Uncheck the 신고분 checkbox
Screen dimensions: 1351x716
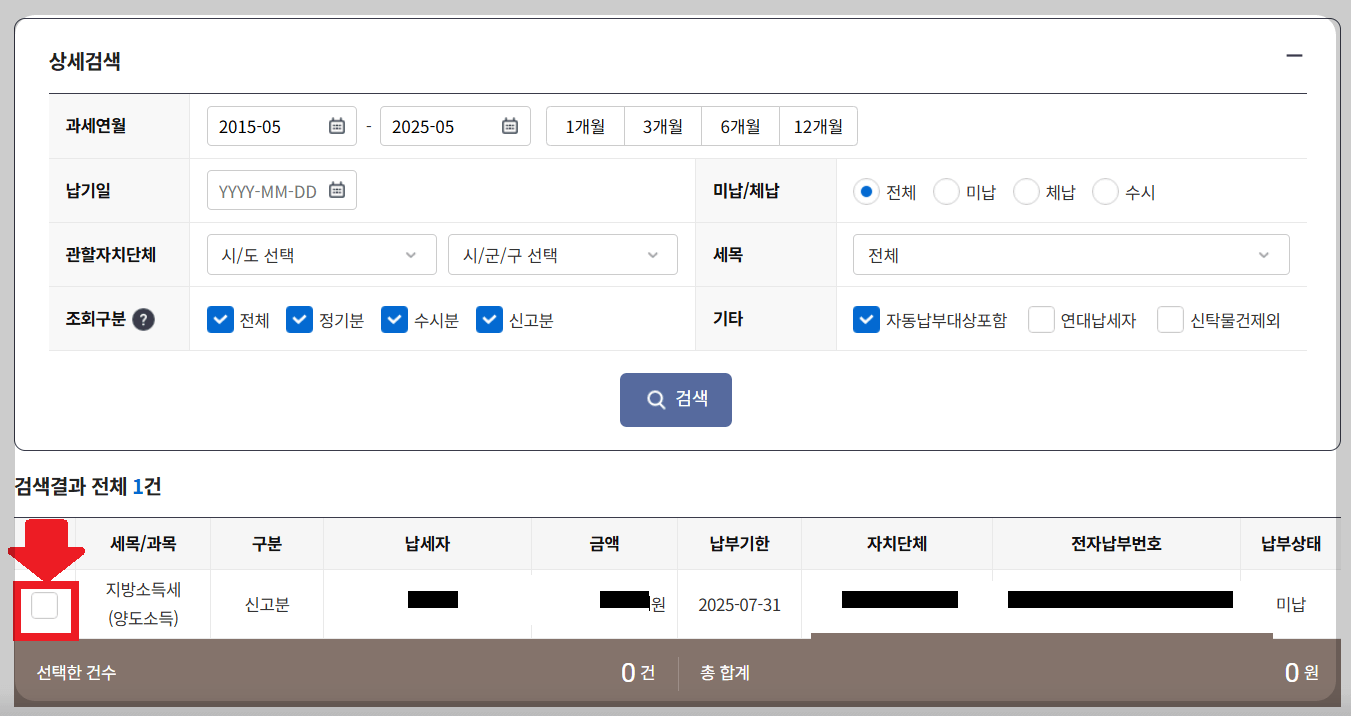click(489, 319)
